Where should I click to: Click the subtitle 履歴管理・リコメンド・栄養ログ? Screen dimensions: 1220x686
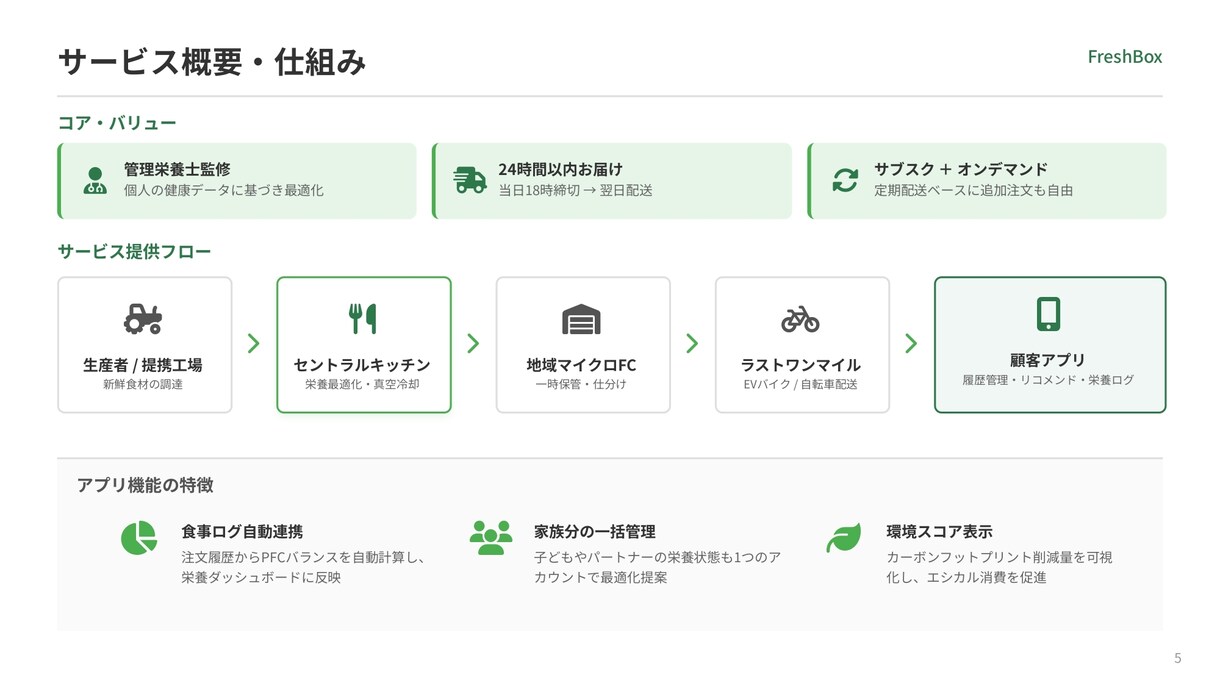click(x=1049, y=380)
